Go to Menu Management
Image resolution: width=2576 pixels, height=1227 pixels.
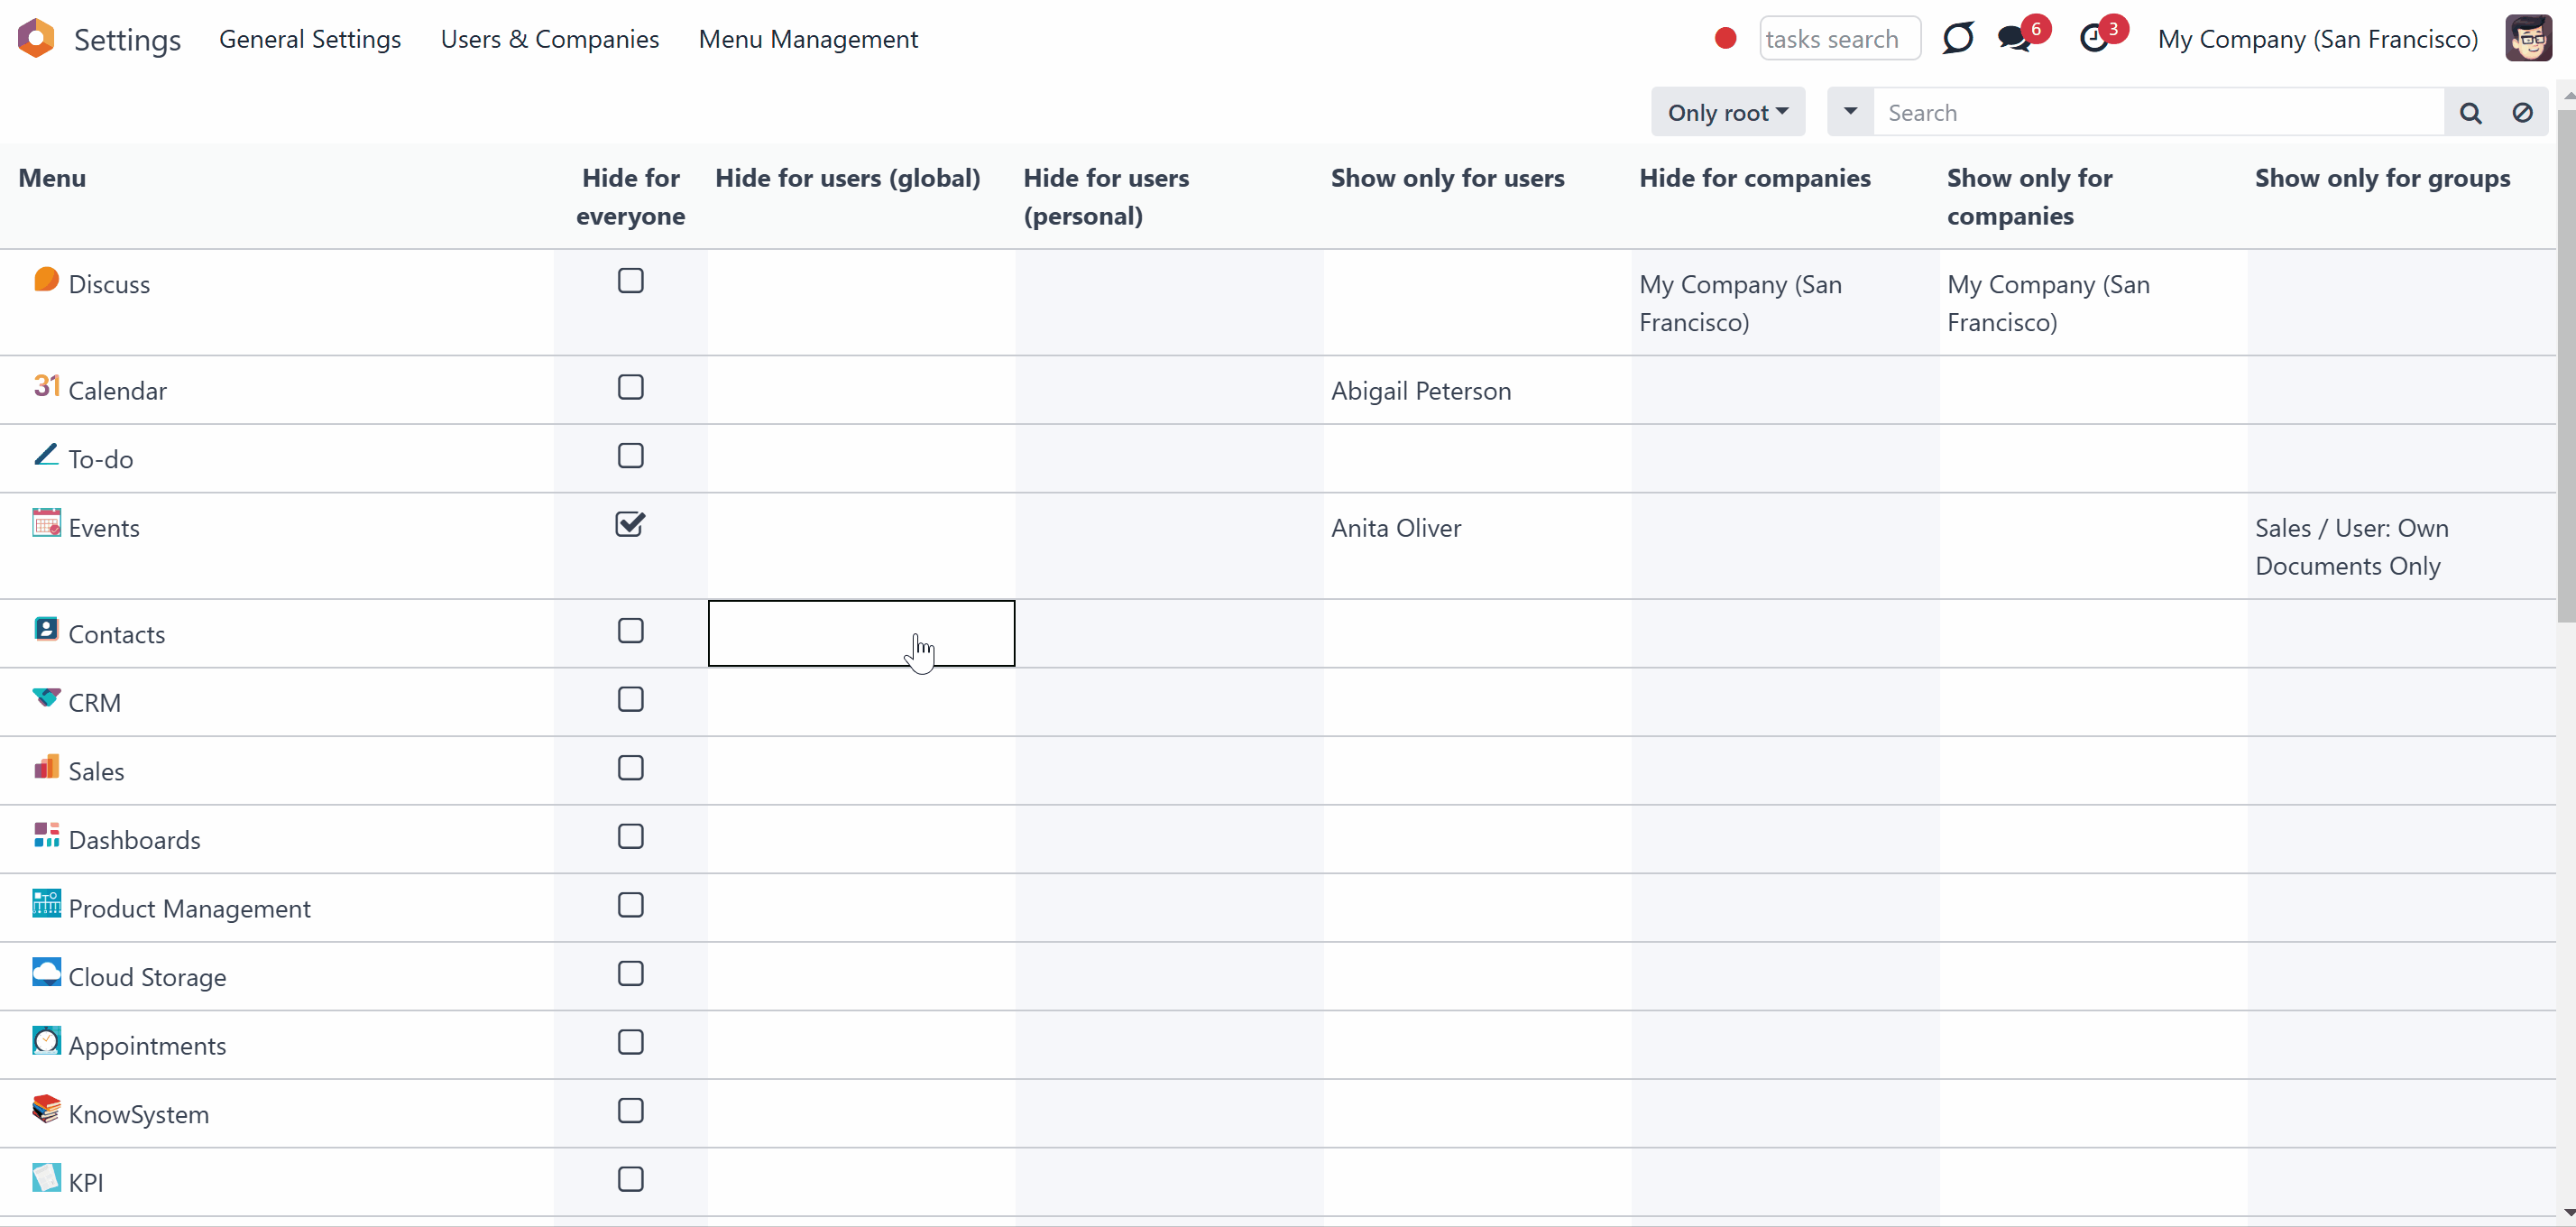pos(808,39)
